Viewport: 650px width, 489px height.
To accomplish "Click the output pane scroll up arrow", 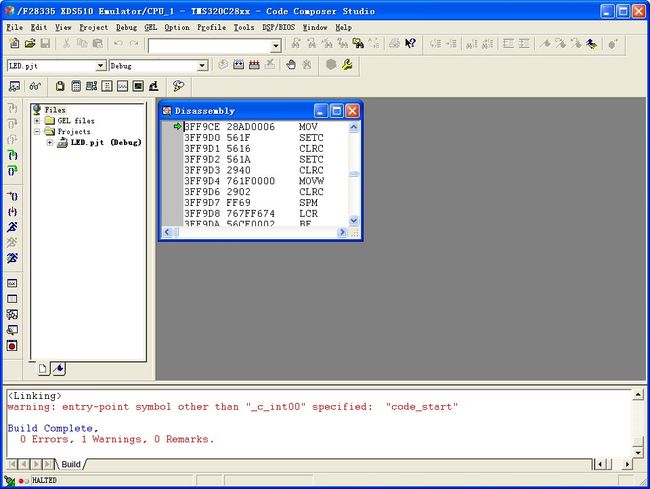I will click(x=638, y=395).
